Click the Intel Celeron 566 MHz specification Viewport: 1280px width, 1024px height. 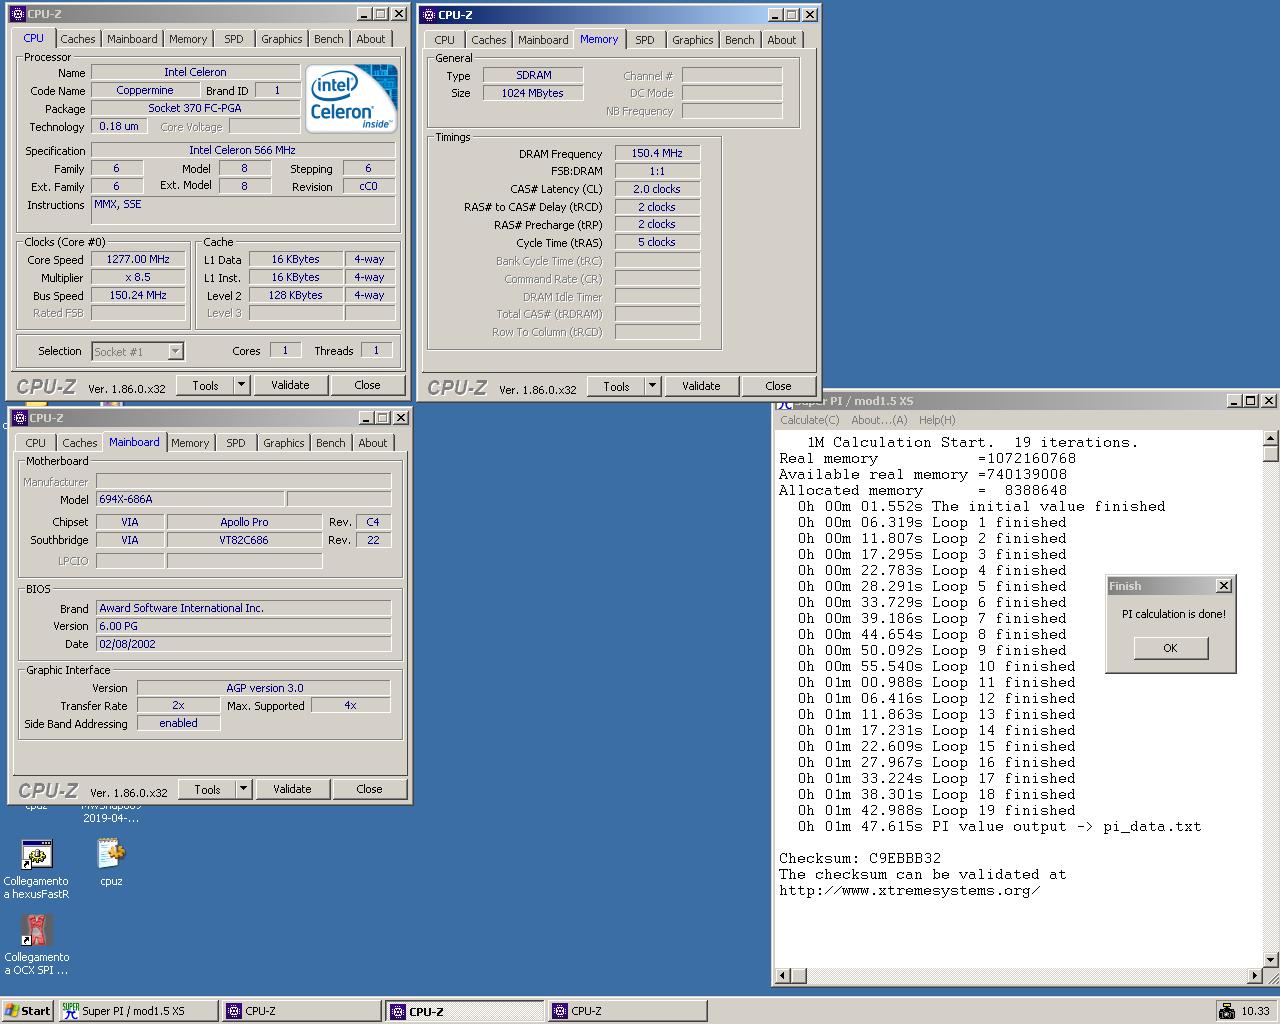click(242, 150)
